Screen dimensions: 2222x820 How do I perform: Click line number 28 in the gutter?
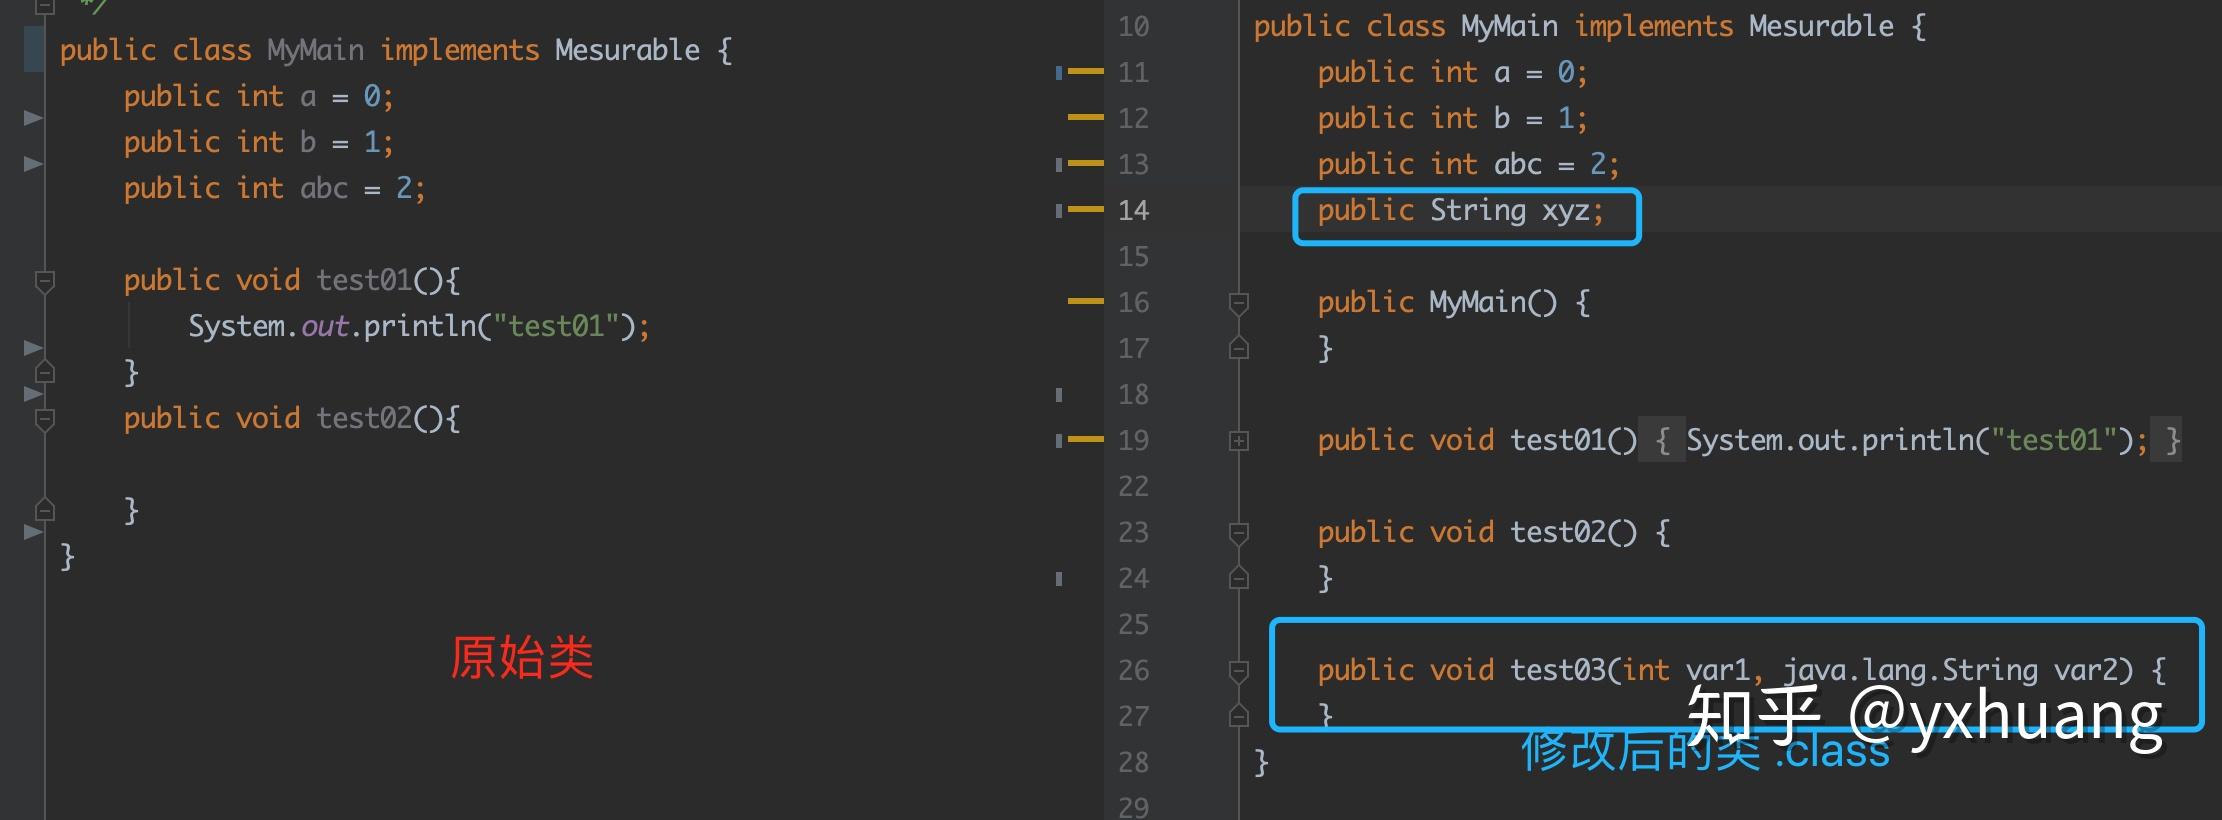click(x=1133, y=763)
